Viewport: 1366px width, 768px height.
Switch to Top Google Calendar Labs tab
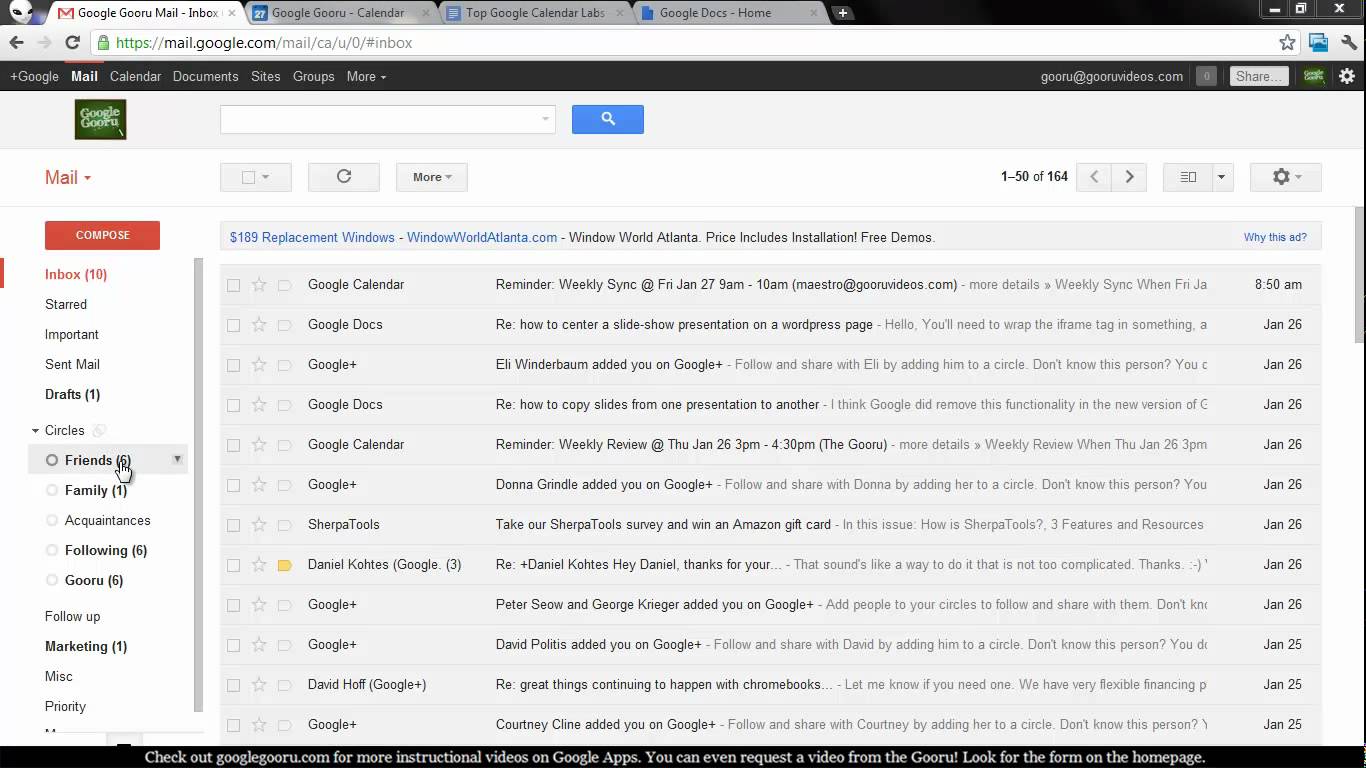point(534,13)
